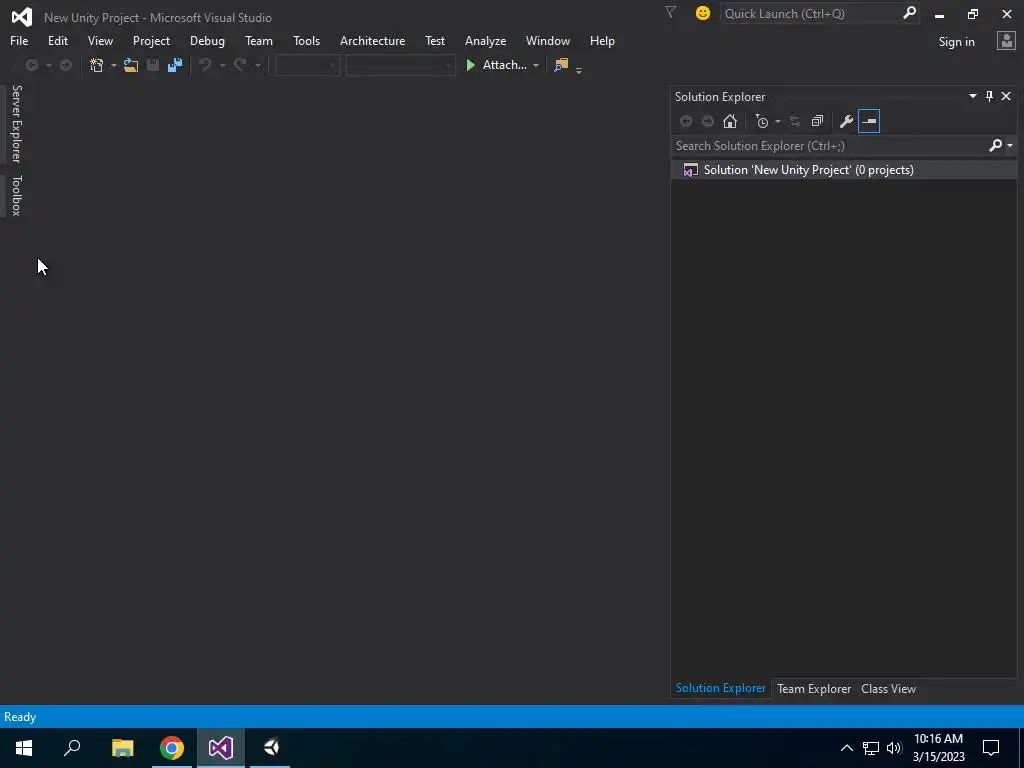Click the Back button in Solution Explorer toolbar
Screen dimensions: 1024x768
pos(686,121)
